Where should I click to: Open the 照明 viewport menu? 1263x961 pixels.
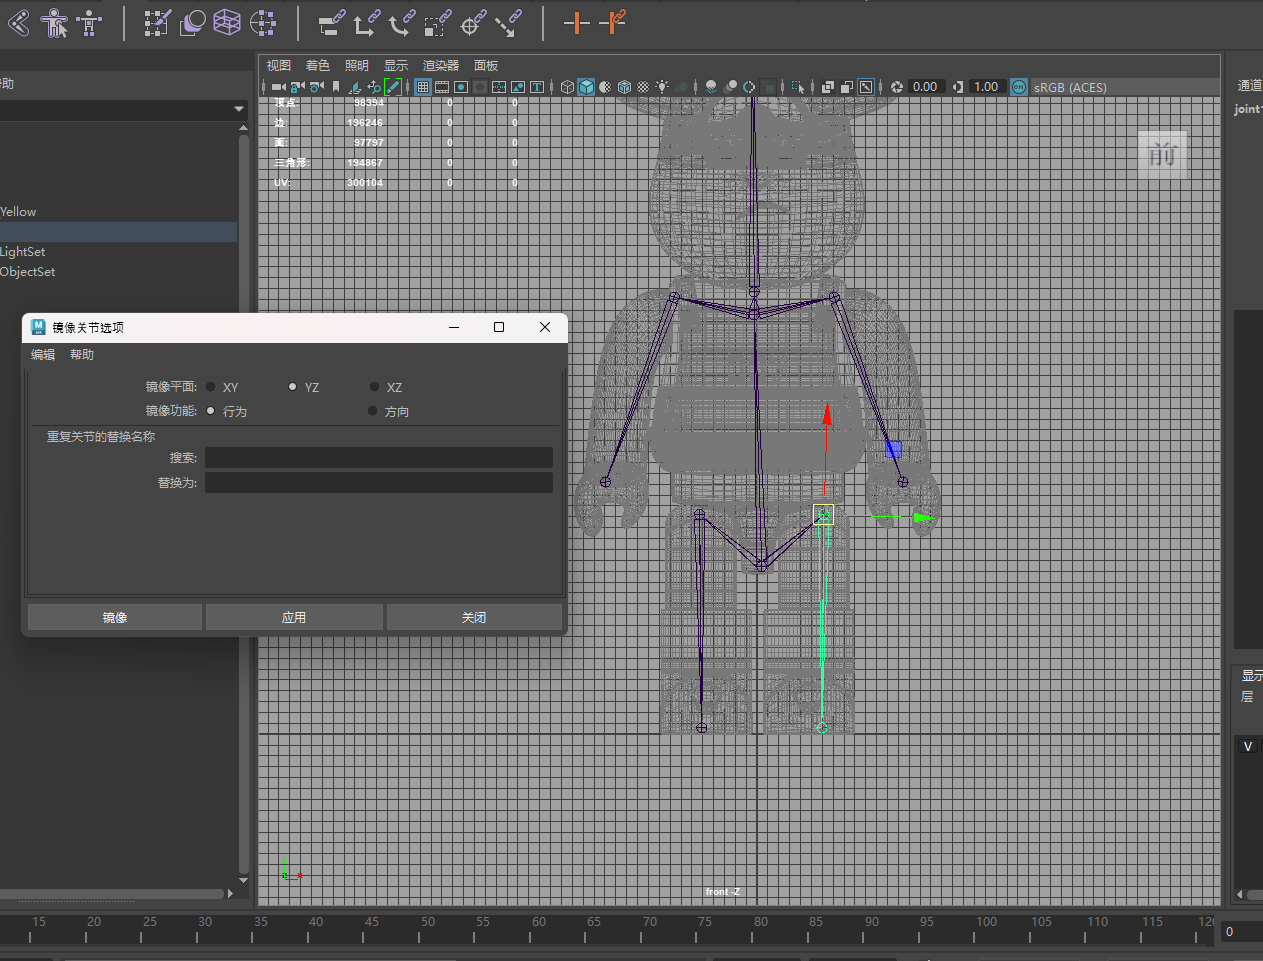(x=356, y=65)
